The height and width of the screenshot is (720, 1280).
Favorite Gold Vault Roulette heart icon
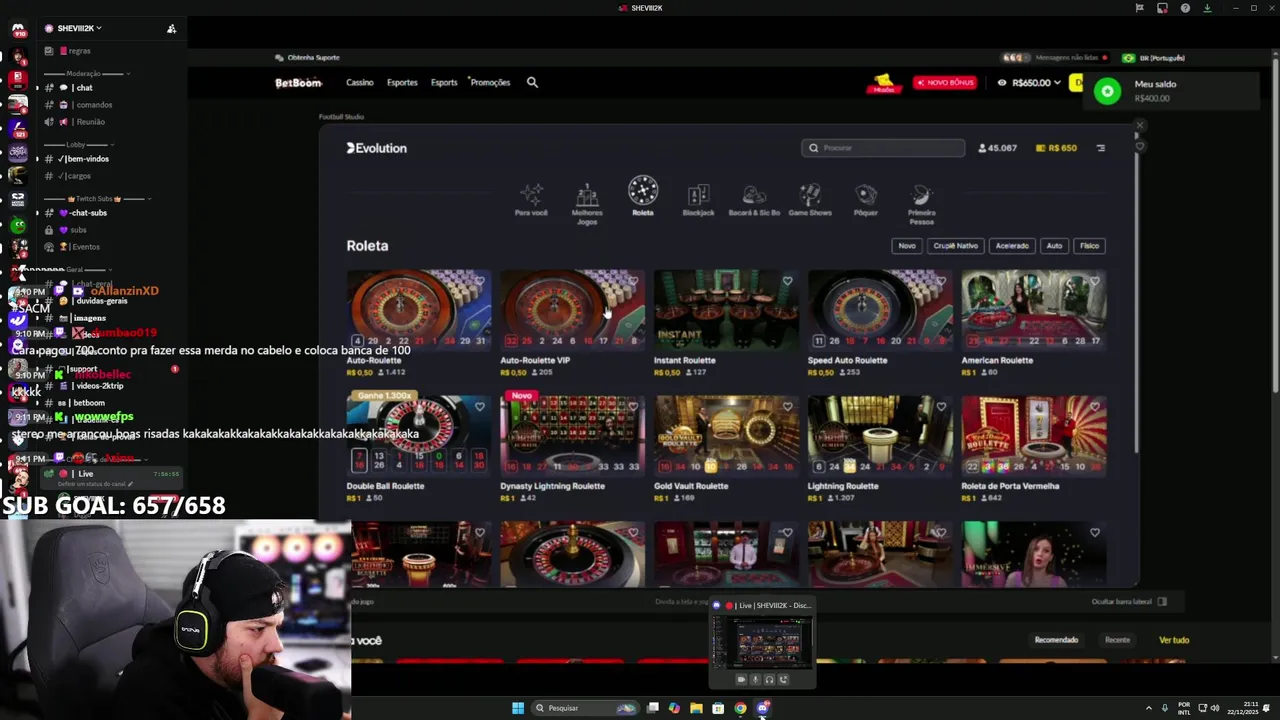coord(787,407)
